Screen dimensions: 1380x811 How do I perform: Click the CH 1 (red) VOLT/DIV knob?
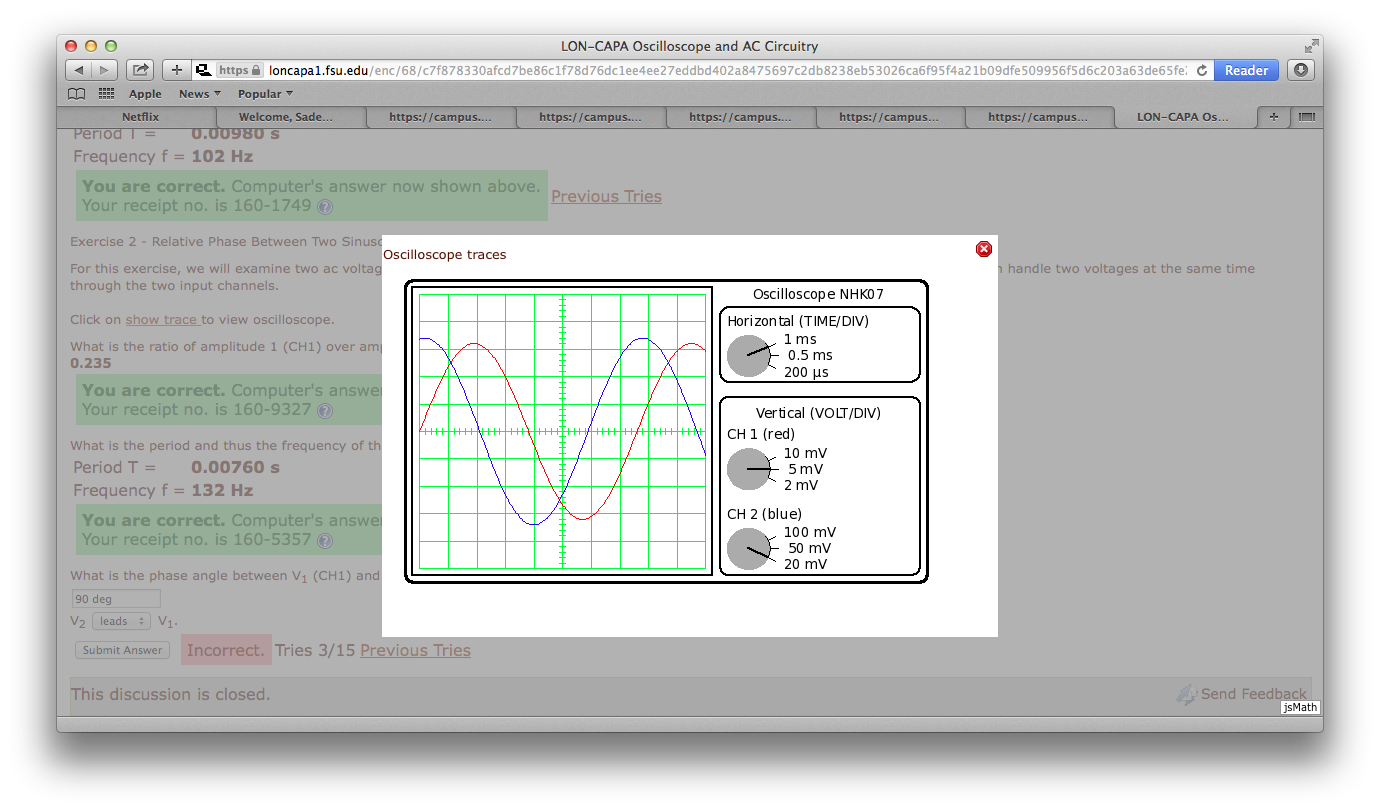coord(749,469)
